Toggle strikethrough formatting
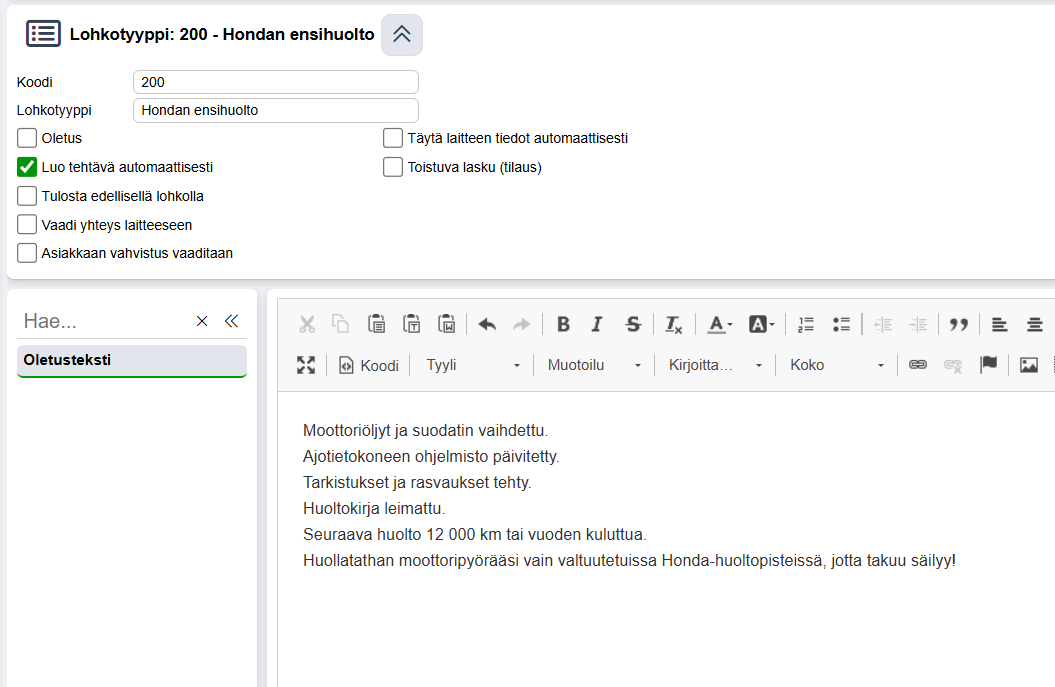The image size is (1055, 687). [632, 324]
